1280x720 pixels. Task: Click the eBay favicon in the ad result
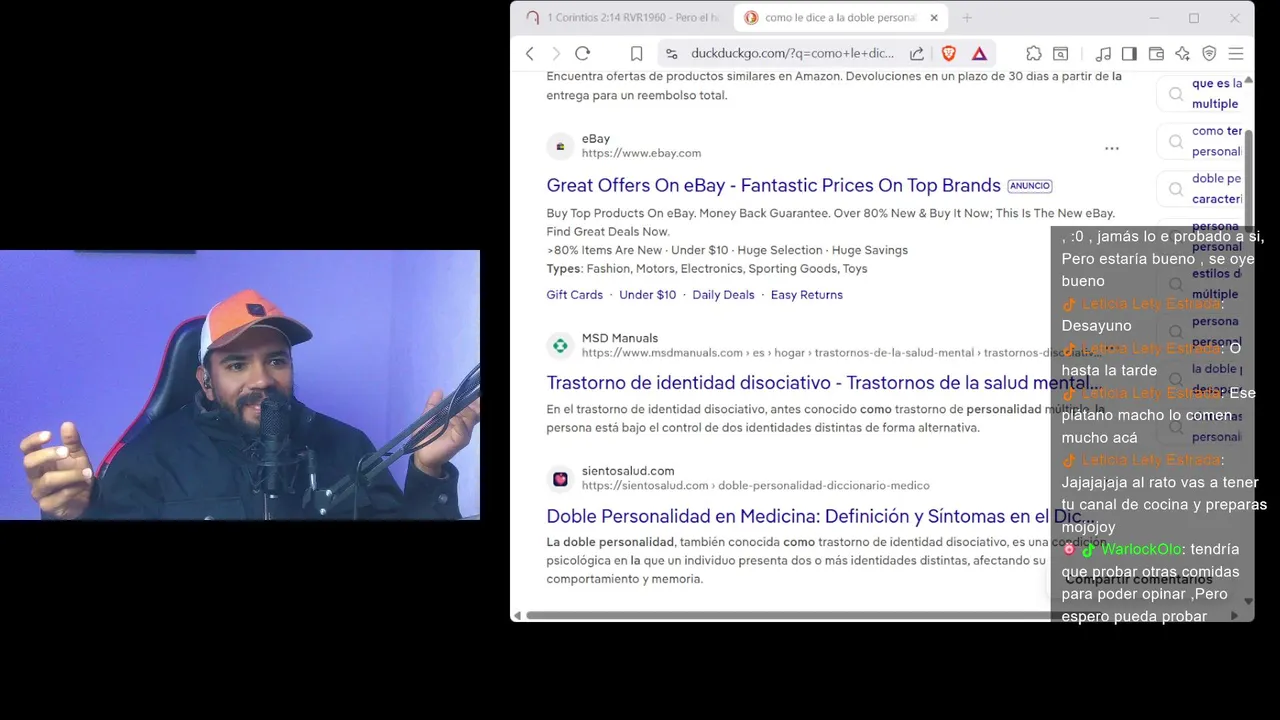(560, 146)
